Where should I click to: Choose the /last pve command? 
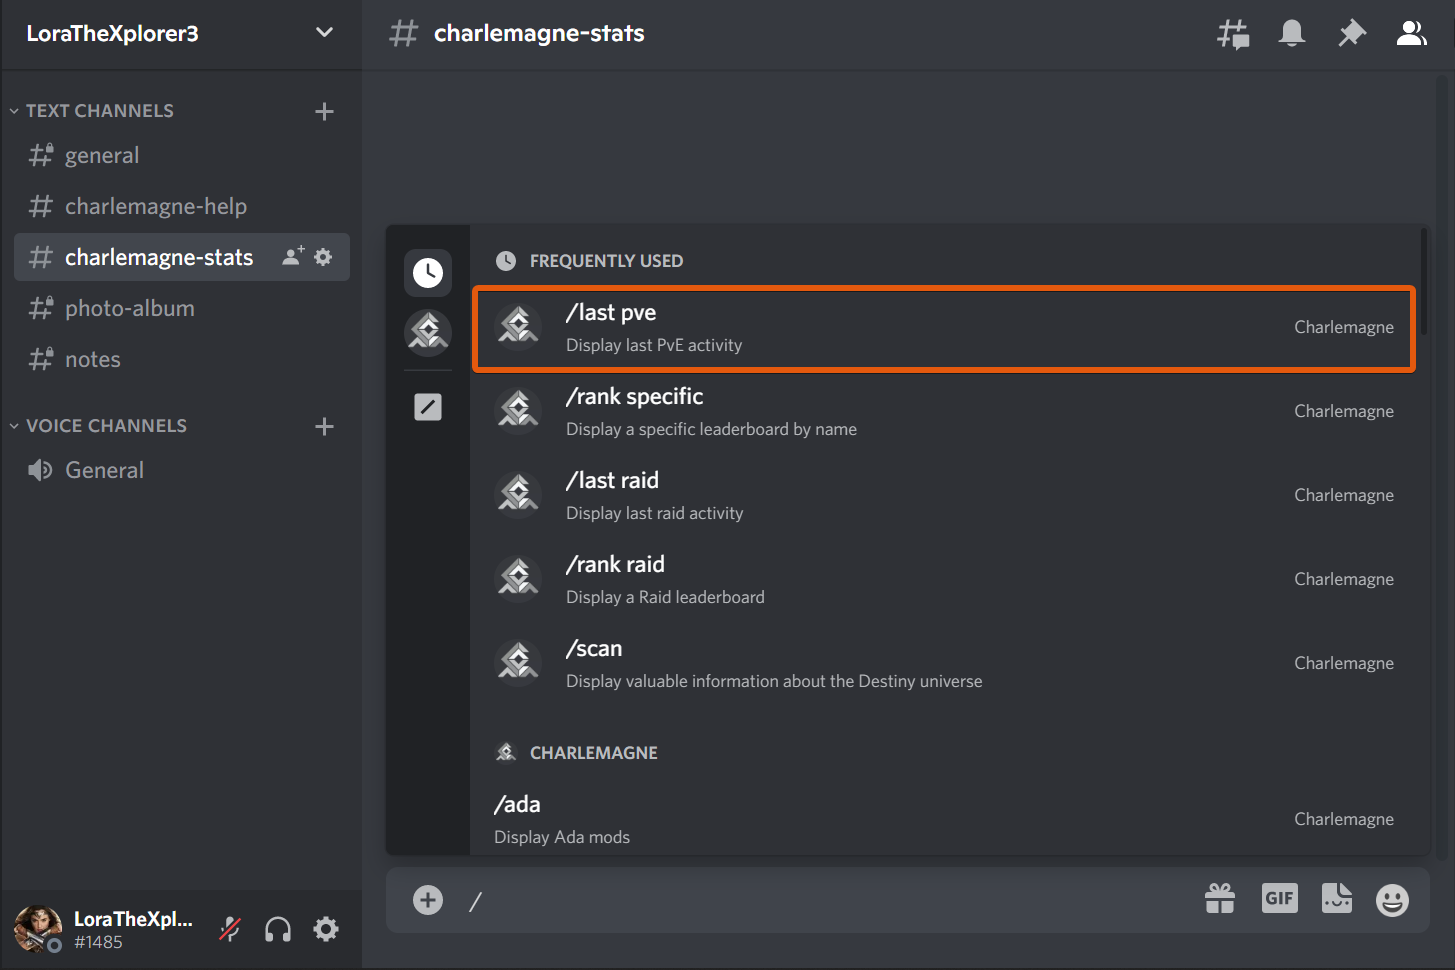(944, 328)
